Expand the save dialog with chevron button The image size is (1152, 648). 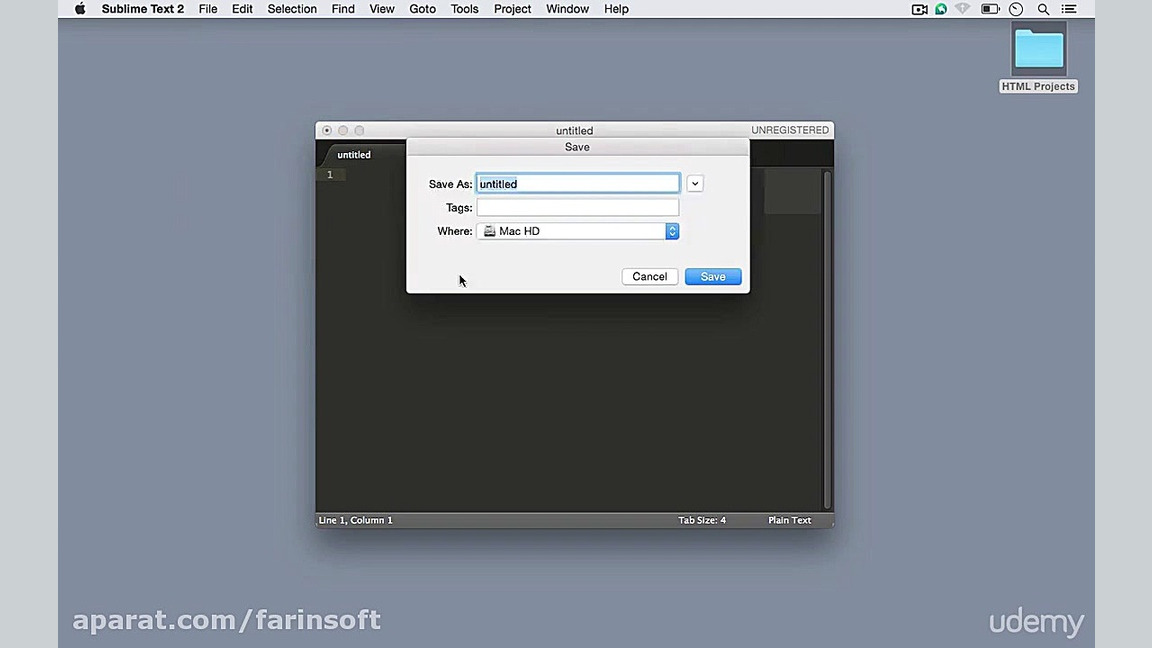(694, 184)
